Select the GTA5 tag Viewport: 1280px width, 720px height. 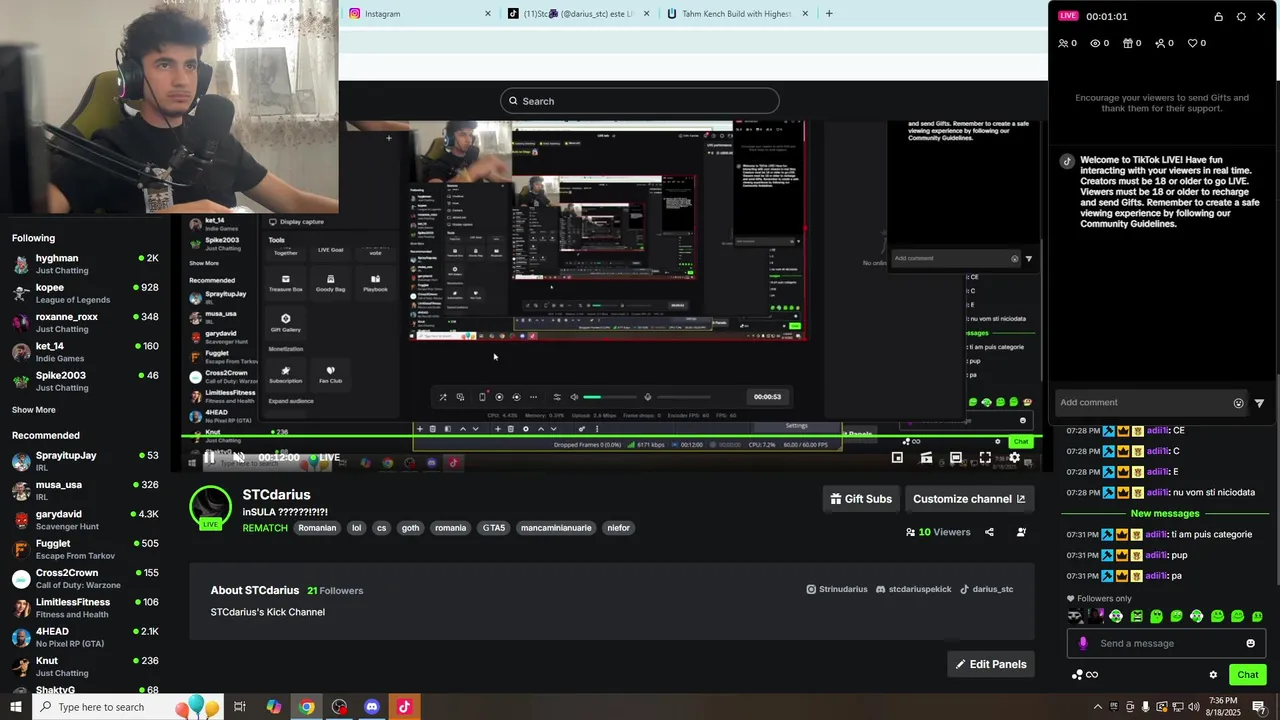(x=494, y=528)
